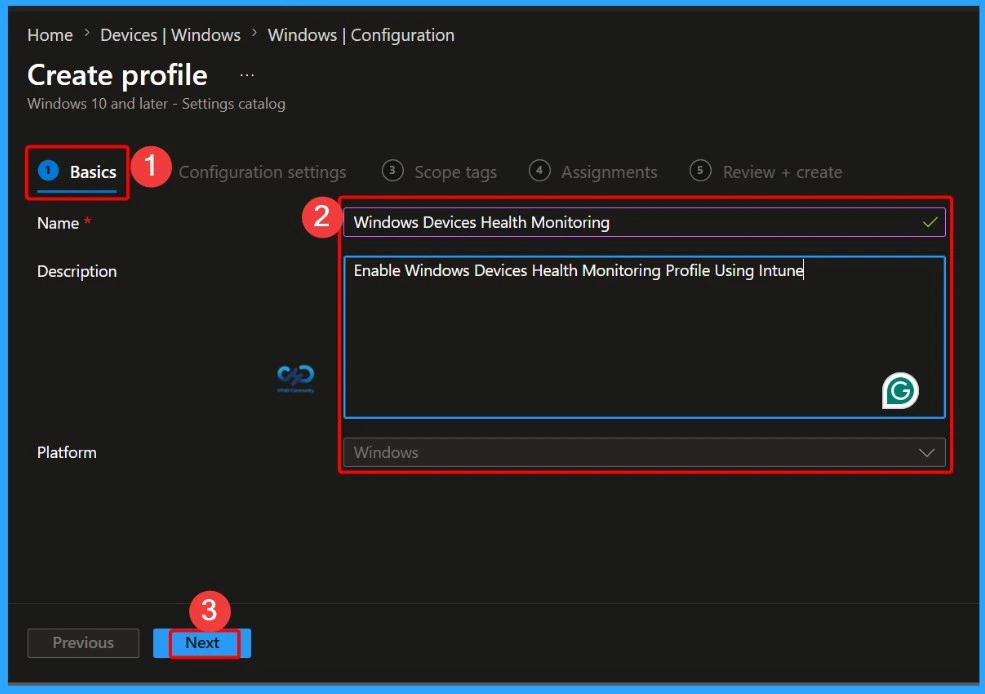This screenshot has width=985, height=694.
Task: Focus the Description text area
Action: click(644, 337)
